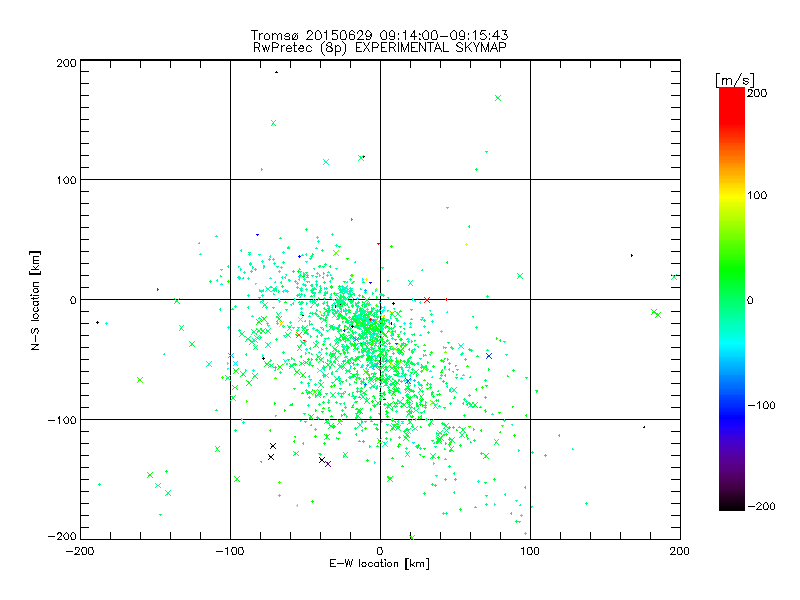Screen dimensions: 800x600
Task: Click the subtitle 'RwPretec (8p) EXPERIMENTAL SKYMAP'
Action: 380,48
